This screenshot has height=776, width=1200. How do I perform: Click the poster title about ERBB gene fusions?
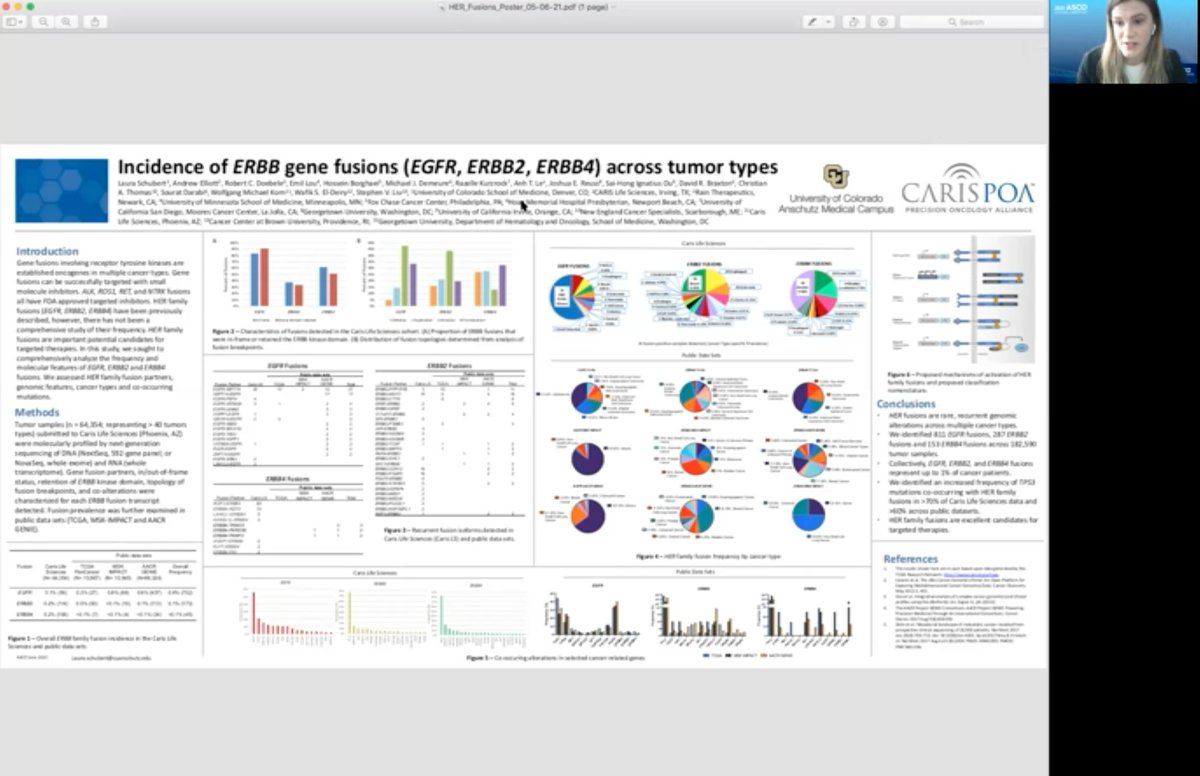point(448,166)
